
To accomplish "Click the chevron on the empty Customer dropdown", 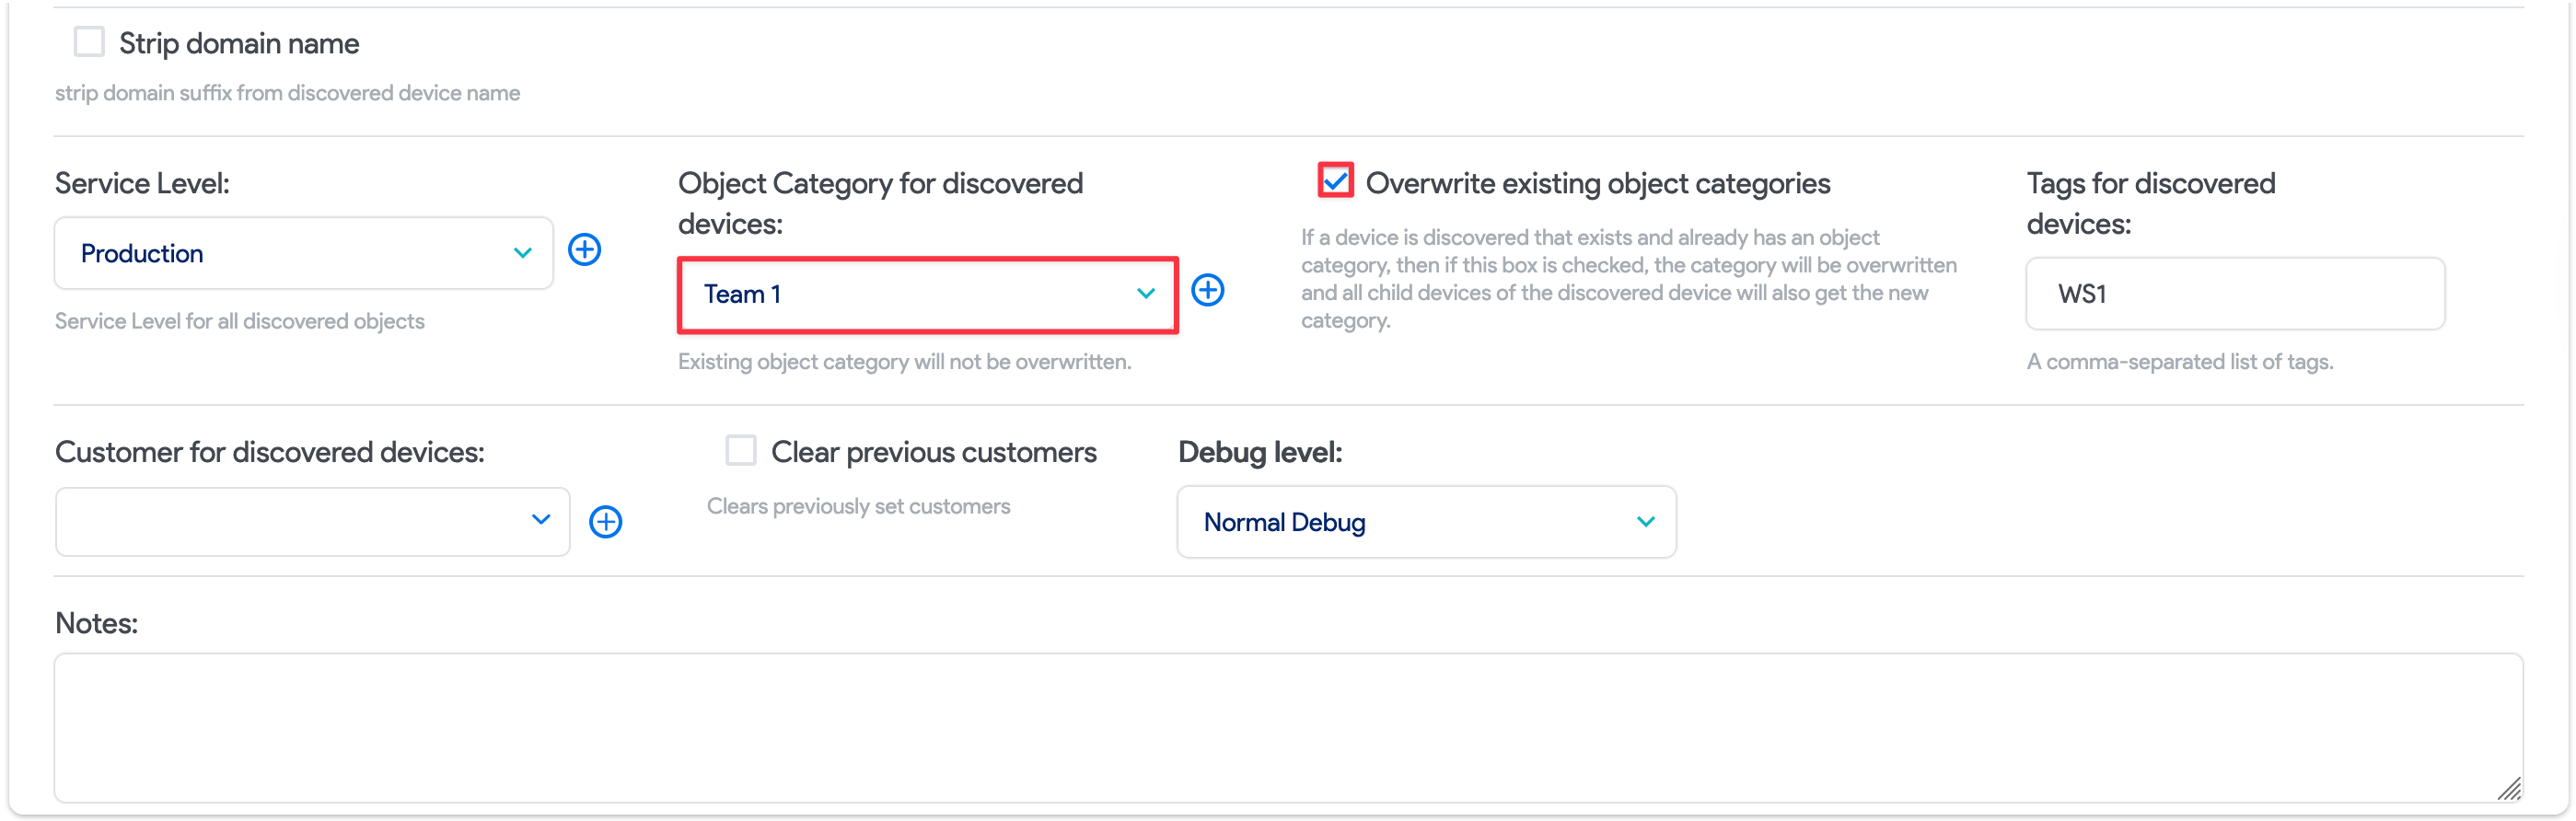I will click(x=541, y=521).
